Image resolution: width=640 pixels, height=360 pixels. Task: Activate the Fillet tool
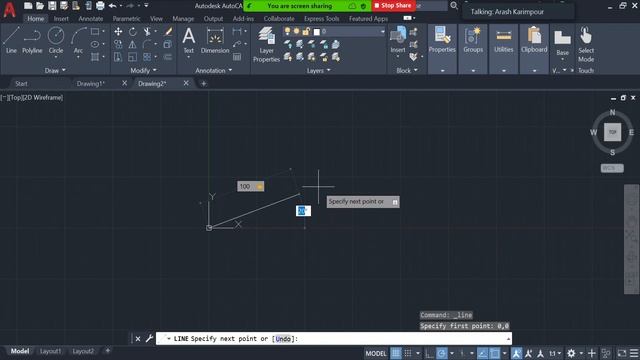click(147, 44)
